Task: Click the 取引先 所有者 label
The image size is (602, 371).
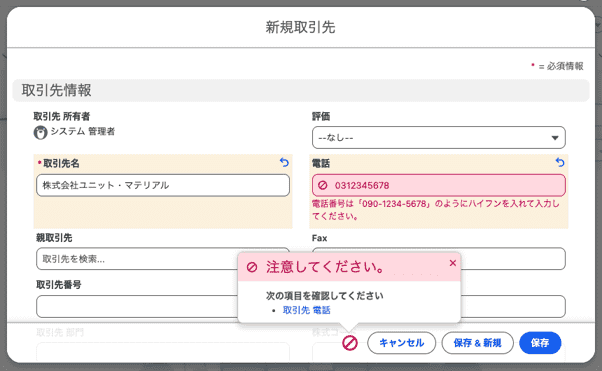Action: point(61,116)
